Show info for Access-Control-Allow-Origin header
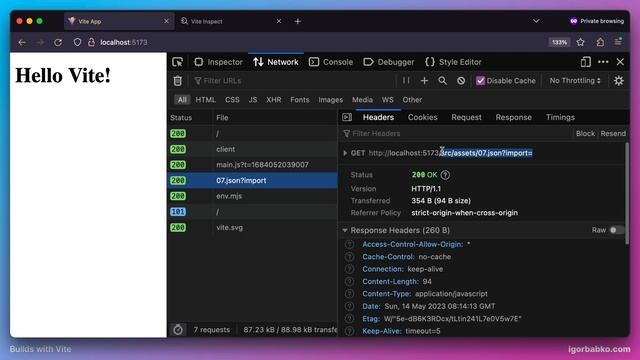This screenshot has width=640, height=360. [349, 244]
